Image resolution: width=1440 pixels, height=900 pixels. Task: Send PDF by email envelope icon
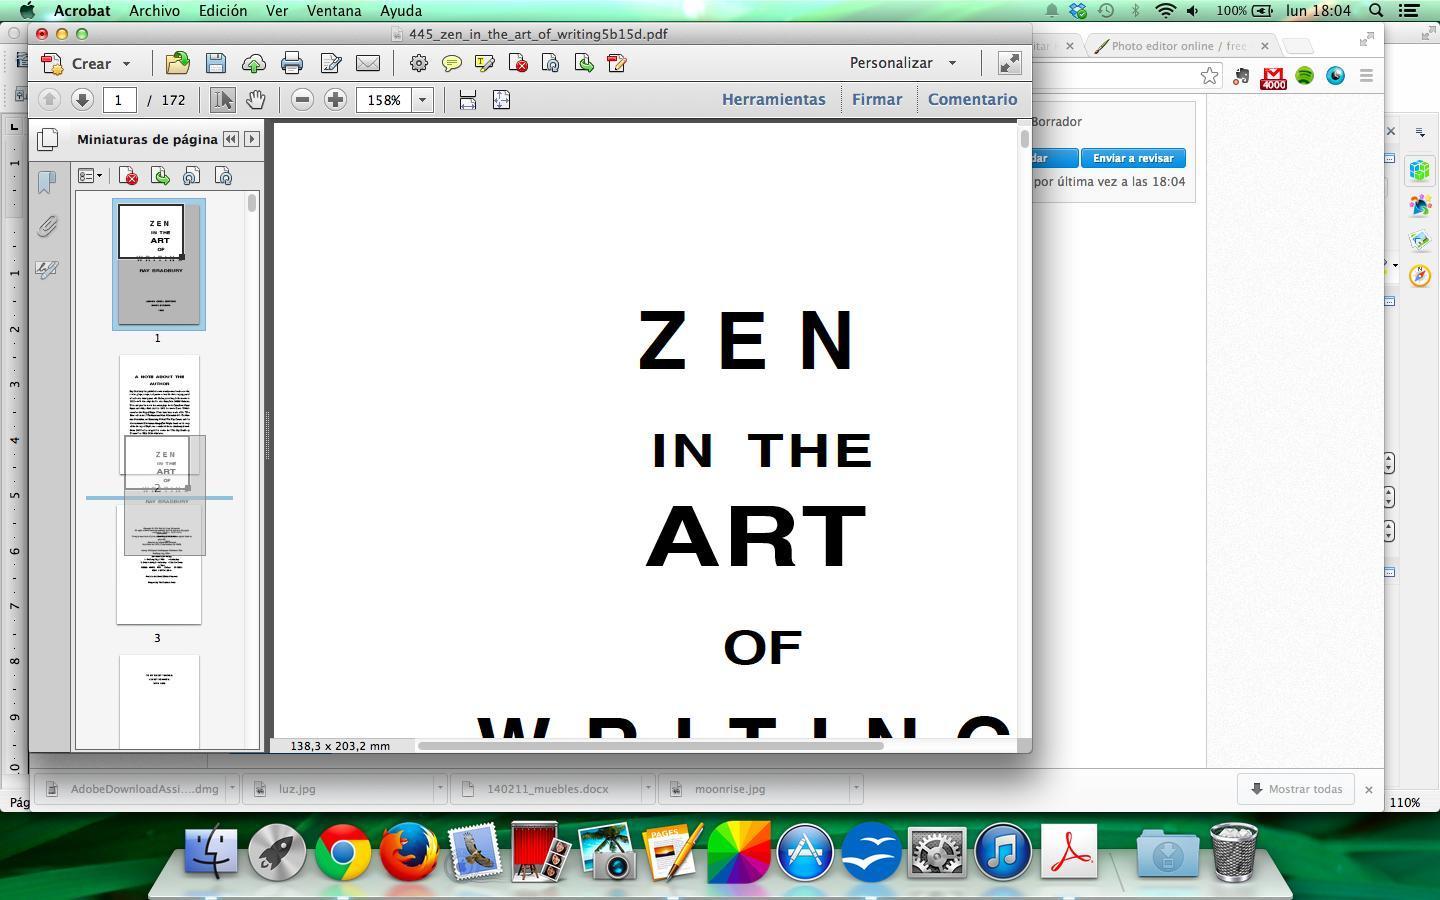[x=368, y=63]
